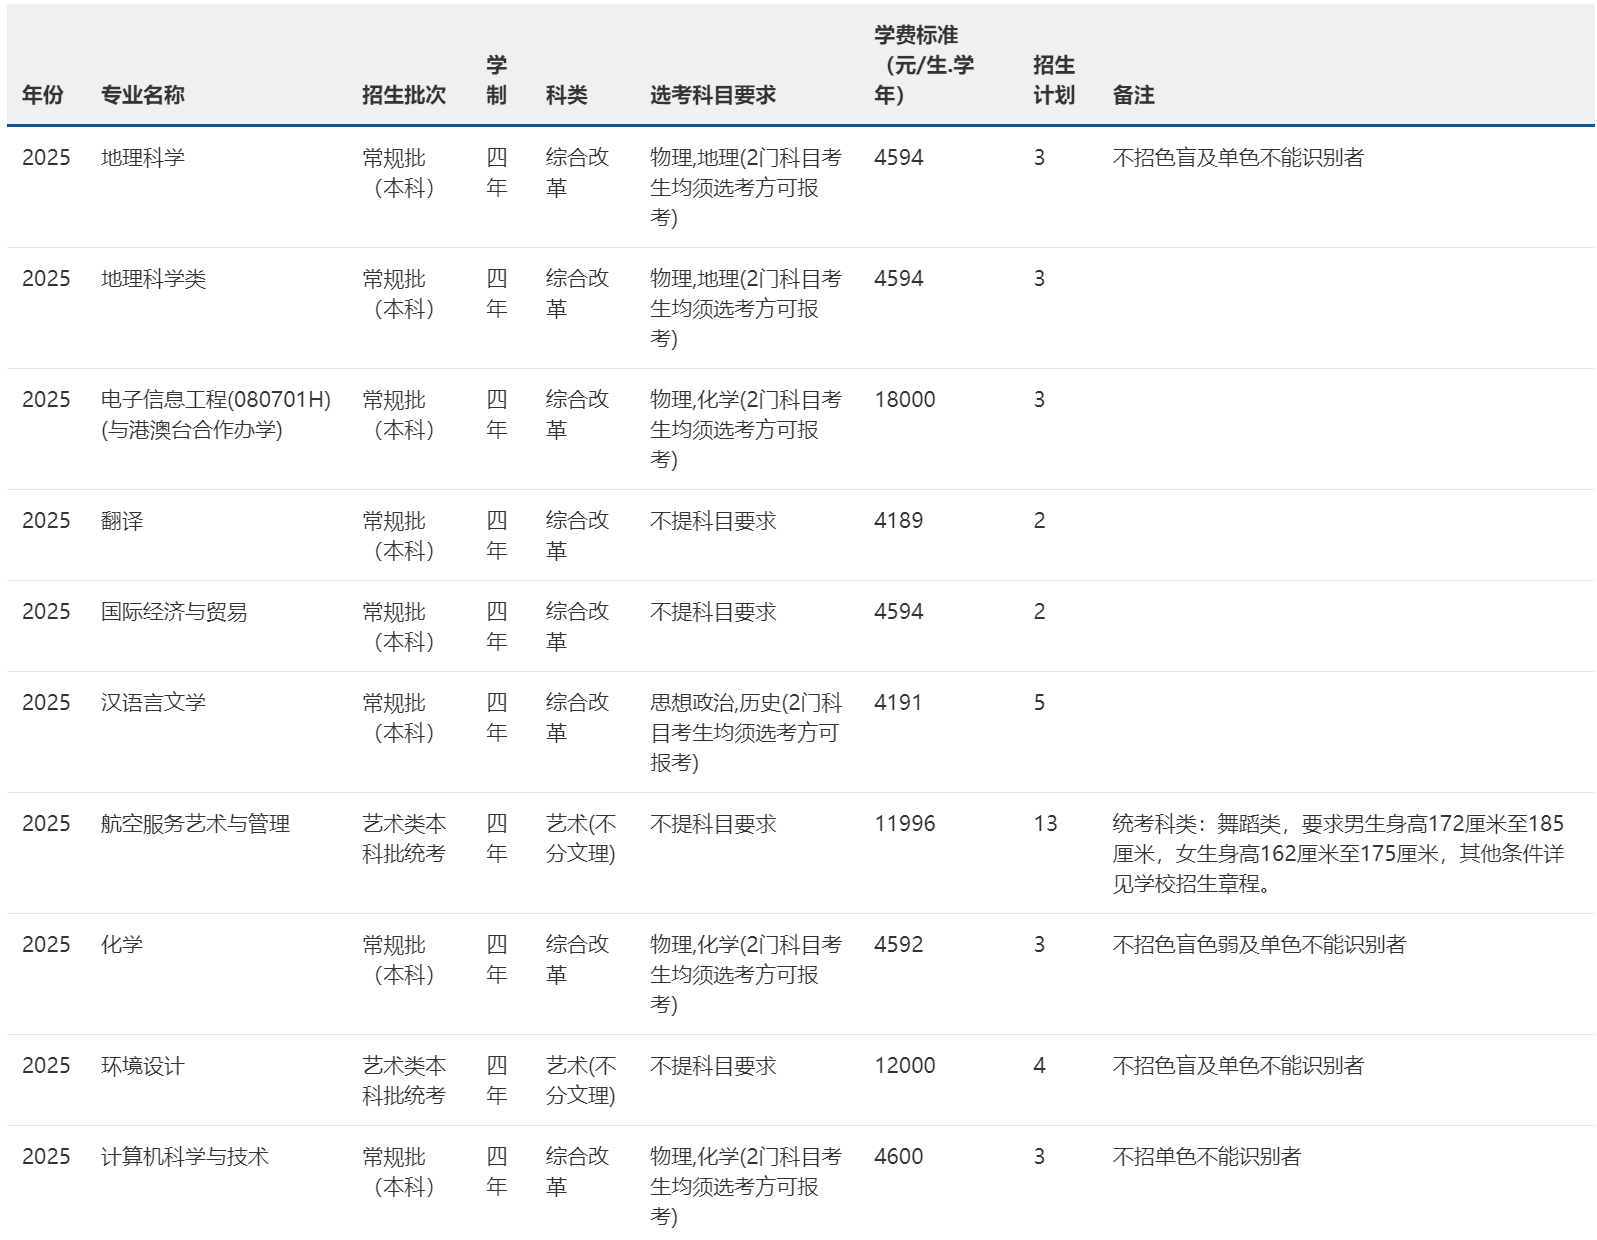
Task: Click the tuition value 11996
Action: [x=905, y=824]
